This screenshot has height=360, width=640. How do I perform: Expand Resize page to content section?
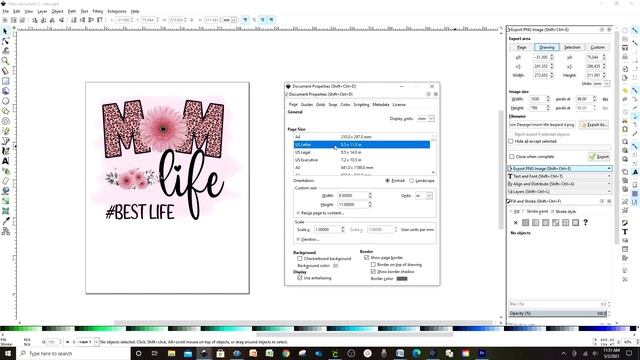tap(320, 213)
